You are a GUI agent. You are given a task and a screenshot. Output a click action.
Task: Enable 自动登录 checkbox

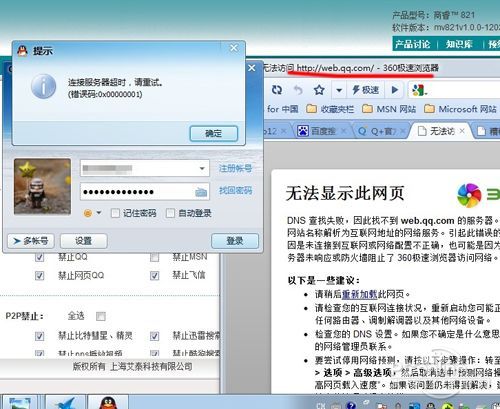click(170, 213)
